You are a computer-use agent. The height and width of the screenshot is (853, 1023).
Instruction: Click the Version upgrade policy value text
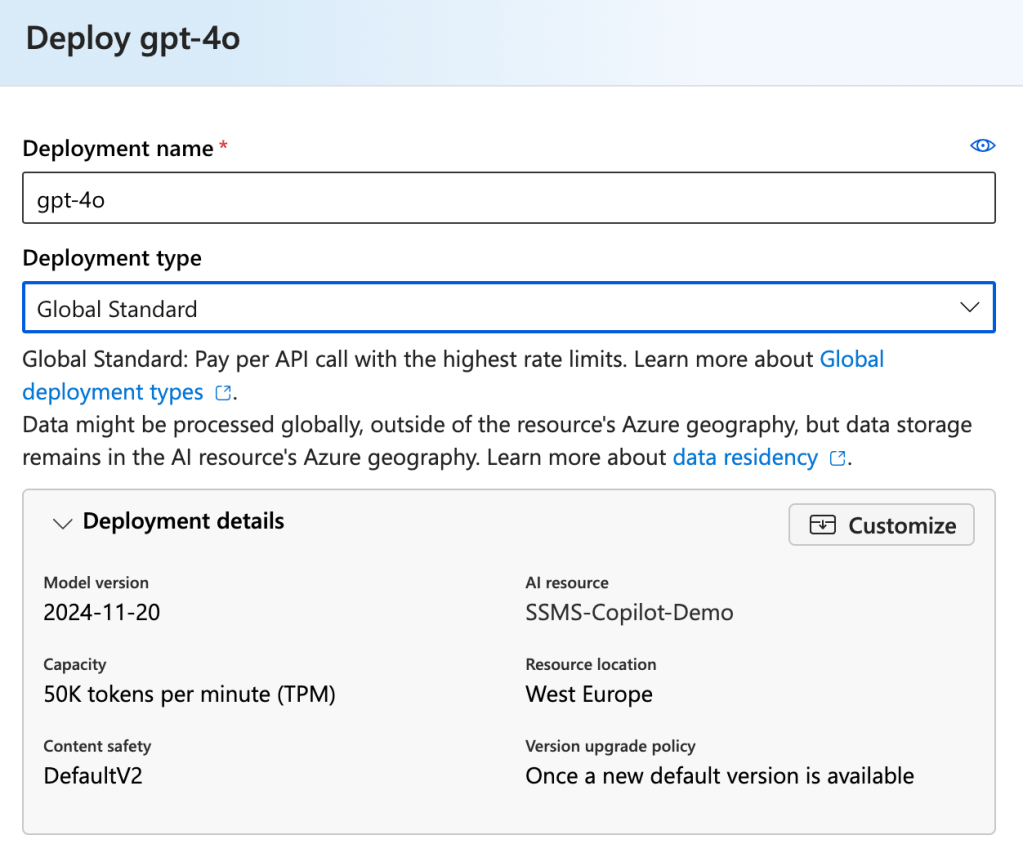[x=719, y=775]
